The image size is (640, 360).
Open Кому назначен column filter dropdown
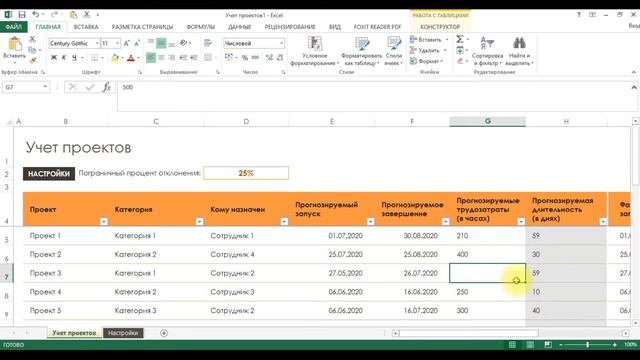point(284,221)
